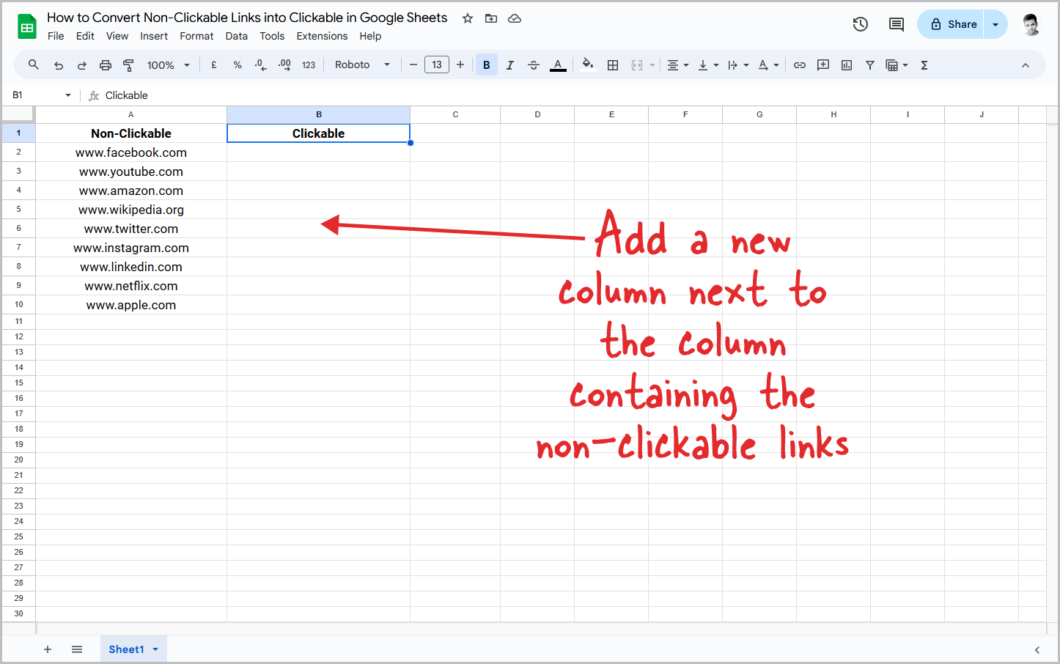Open the Share options dropdown arrow

click(996, 24)
